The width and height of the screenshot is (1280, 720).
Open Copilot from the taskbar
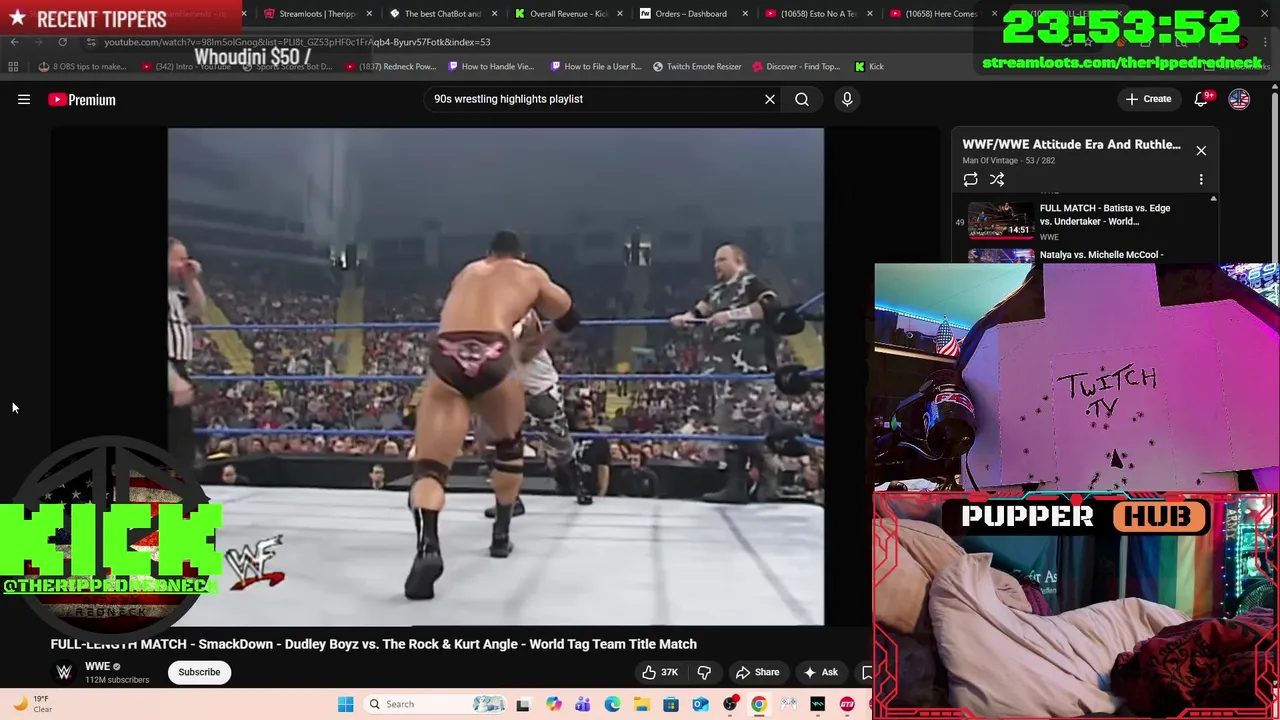[x=553, y=704]
